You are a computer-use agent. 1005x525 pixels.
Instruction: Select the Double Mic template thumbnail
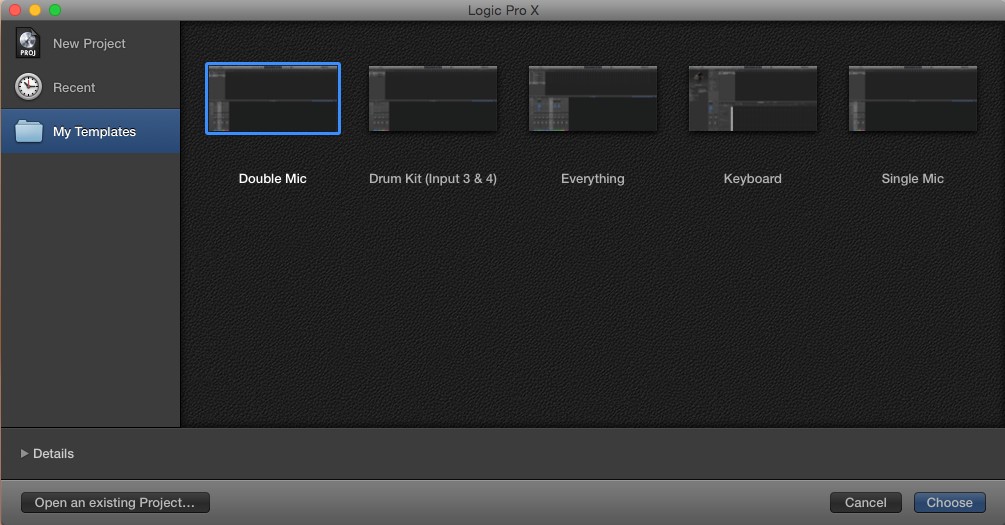273,99
